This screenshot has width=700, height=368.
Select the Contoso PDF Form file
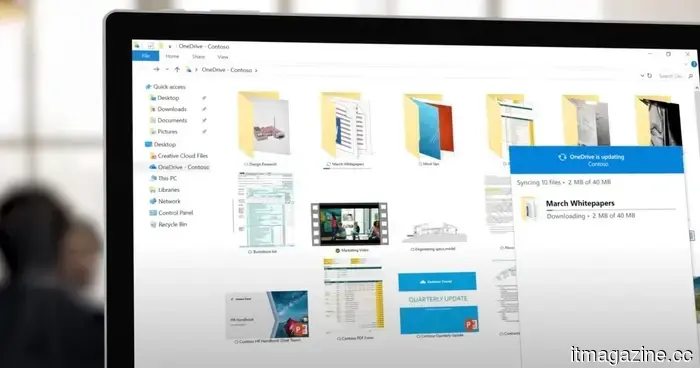(x=354, y=299)
